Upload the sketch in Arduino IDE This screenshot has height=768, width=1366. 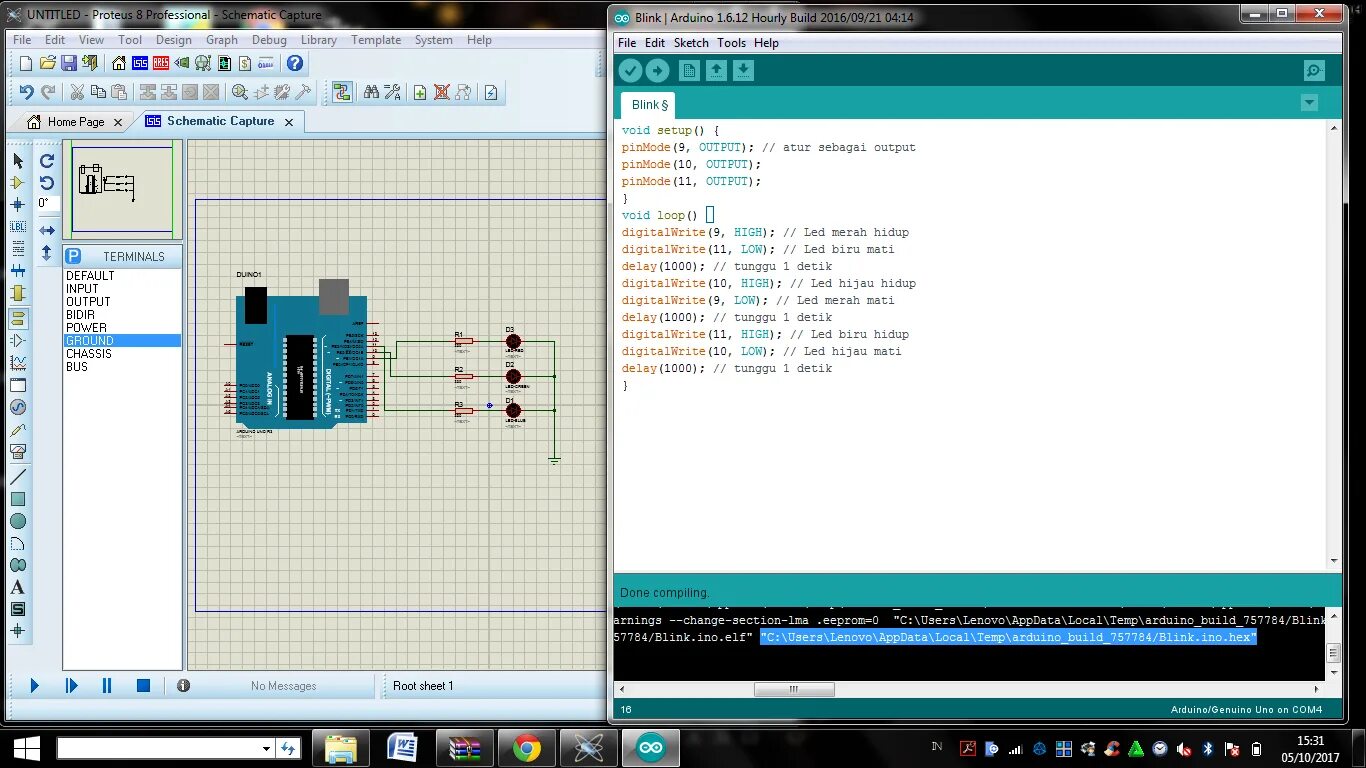tap(657, 70)
